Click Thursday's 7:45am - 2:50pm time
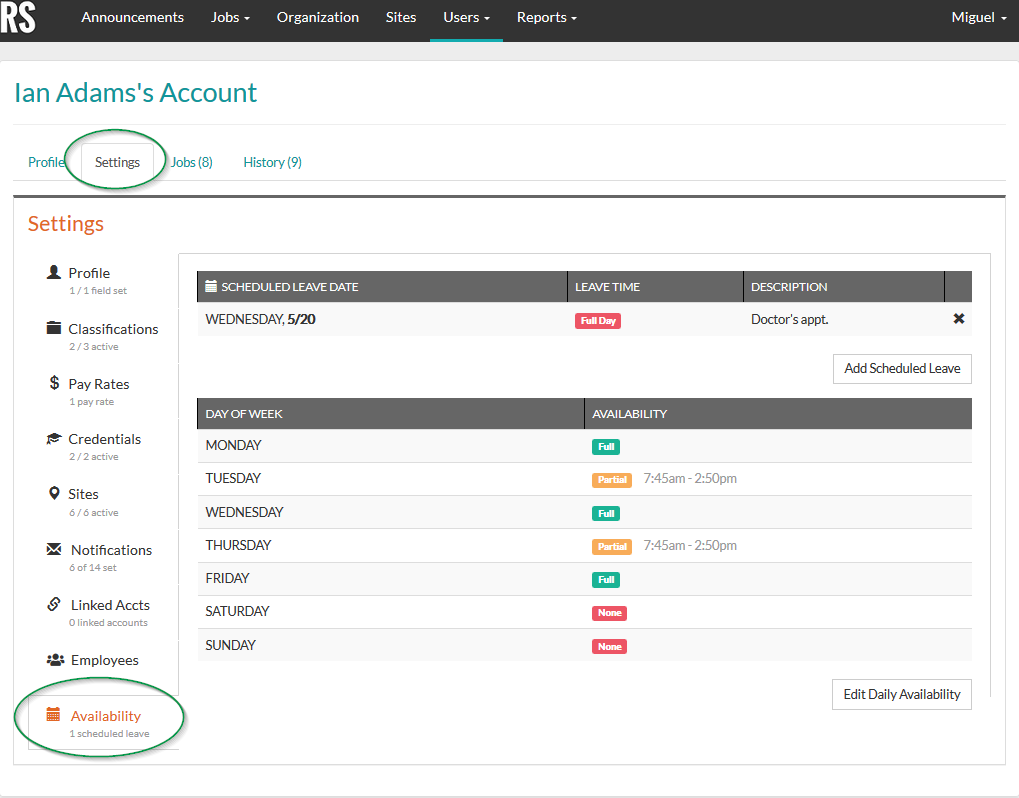1019x798 pixels. click(690, 545)
